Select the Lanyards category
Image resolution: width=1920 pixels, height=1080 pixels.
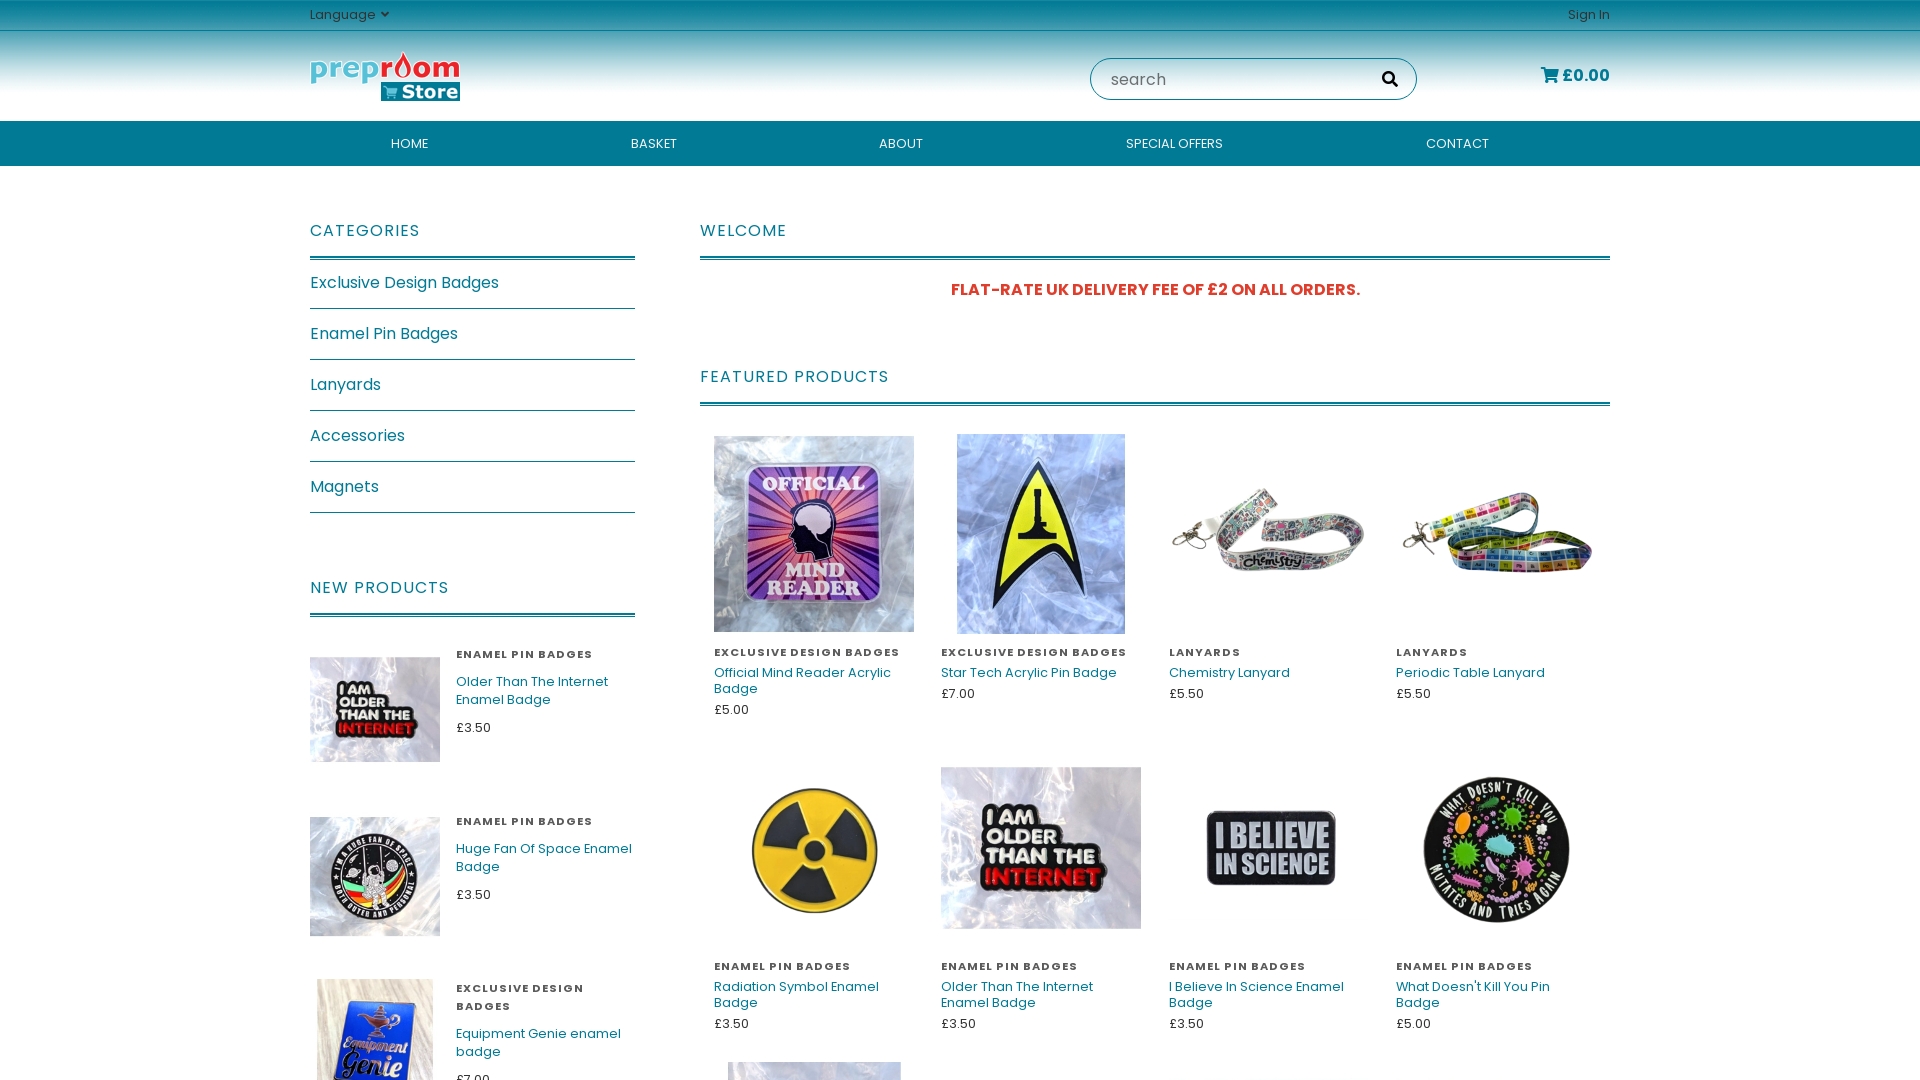point(345,384)
